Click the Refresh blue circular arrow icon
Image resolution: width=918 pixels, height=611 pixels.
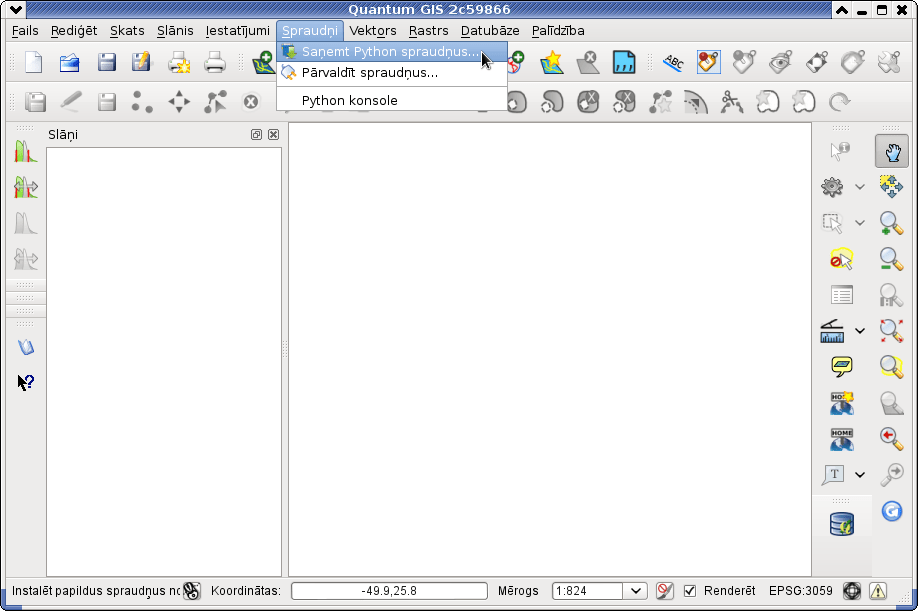pyautogui.click(x=892, y=511)
